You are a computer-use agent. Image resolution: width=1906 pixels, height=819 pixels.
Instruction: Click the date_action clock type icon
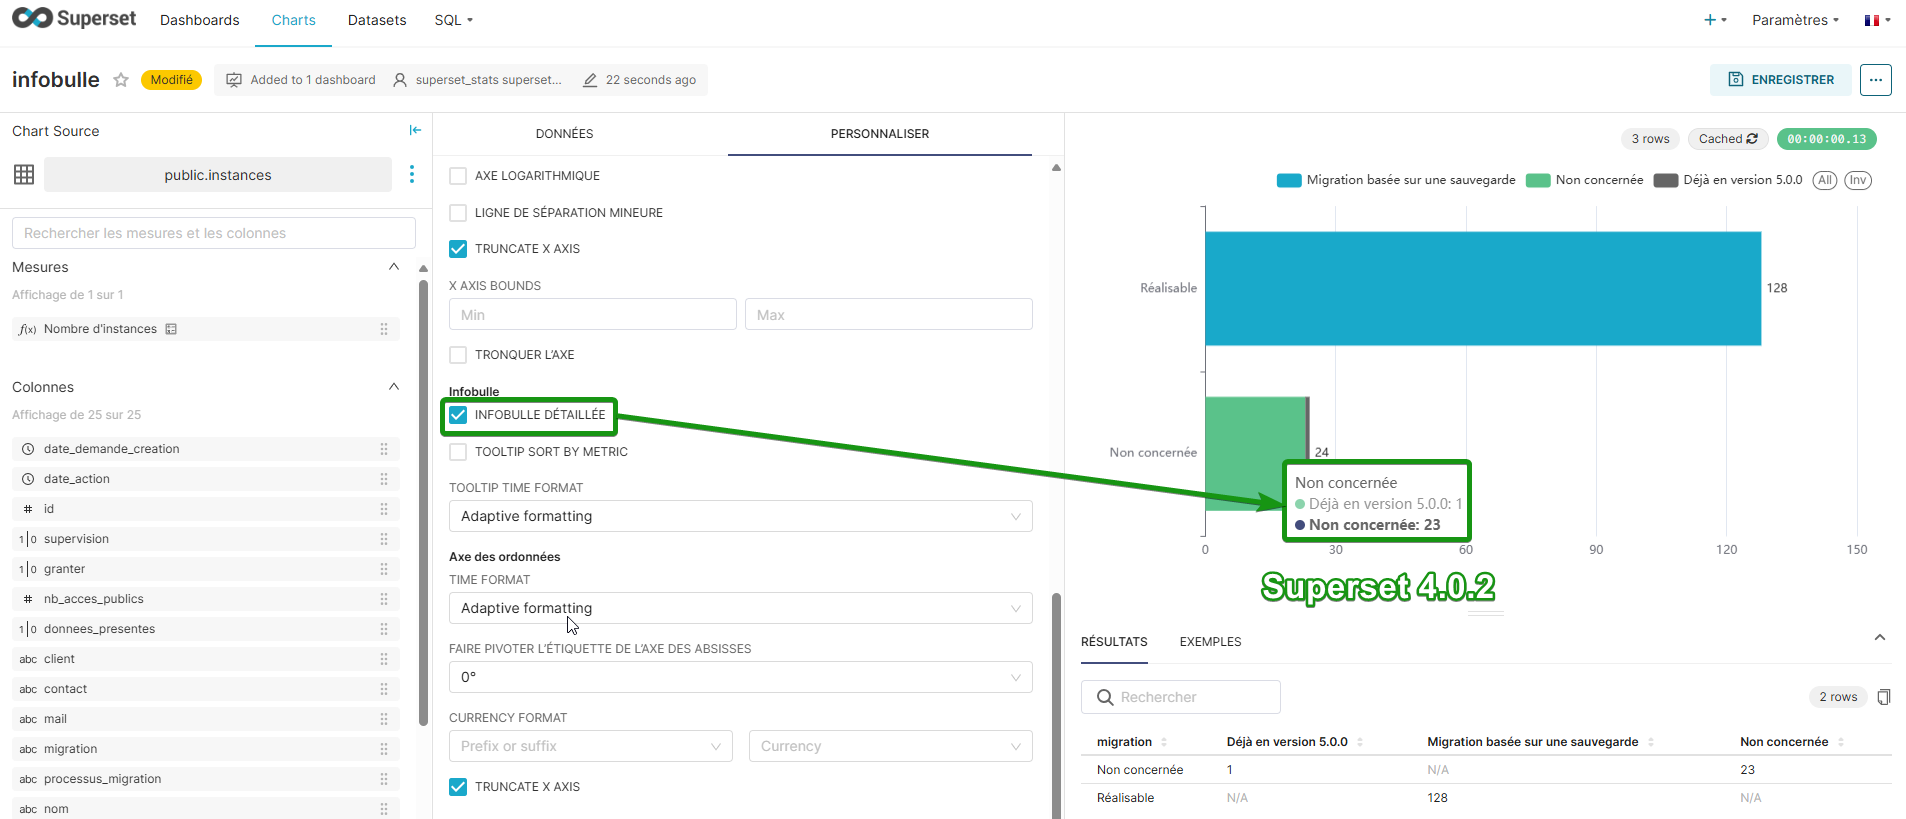pos(28,479)
